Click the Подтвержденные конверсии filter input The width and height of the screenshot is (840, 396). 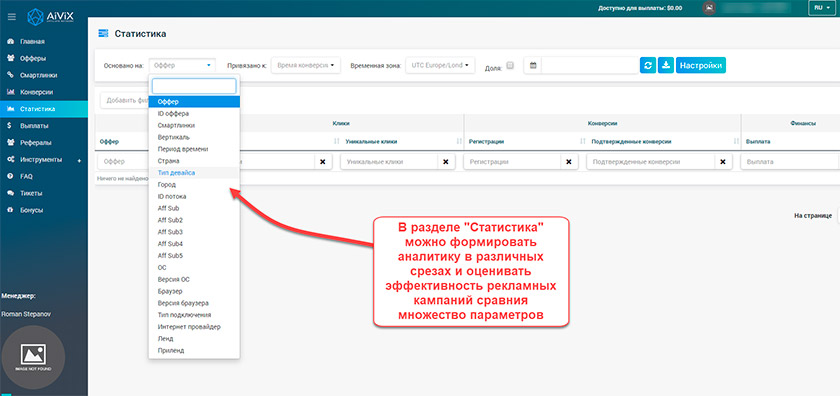[651, 162]
